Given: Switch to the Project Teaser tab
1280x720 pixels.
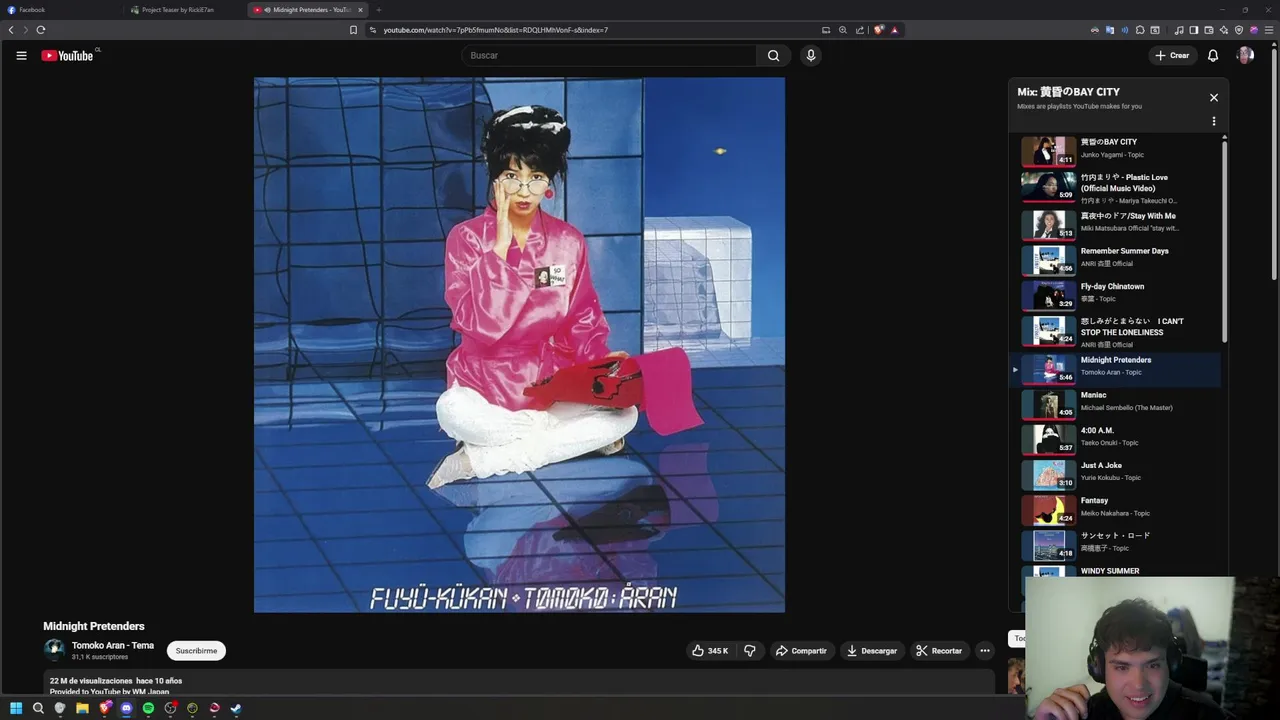Looking at the screenshot, I should [x=185, y=10].
